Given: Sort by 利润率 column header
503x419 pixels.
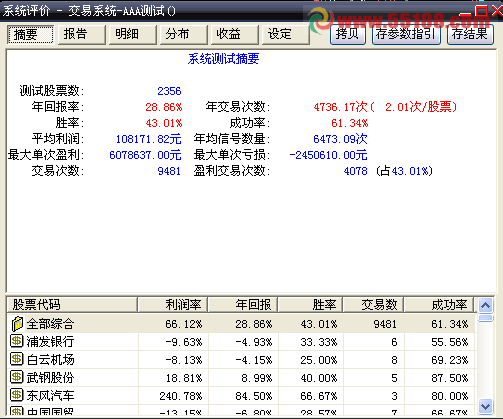Looking at the screenshot, I should point(173,305).
